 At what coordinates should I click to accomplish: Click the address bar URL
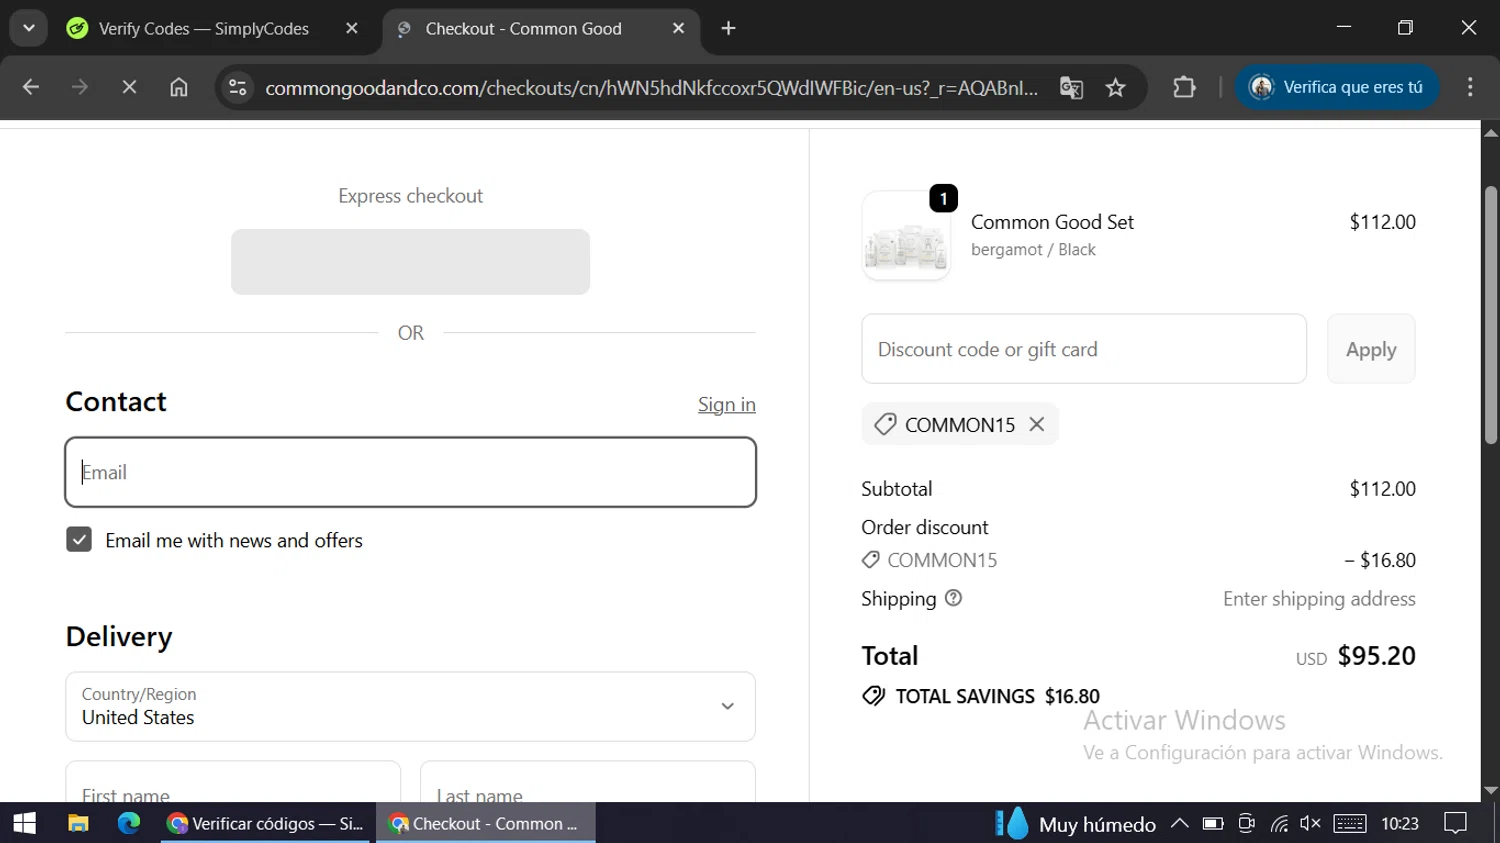pos(651,88)
